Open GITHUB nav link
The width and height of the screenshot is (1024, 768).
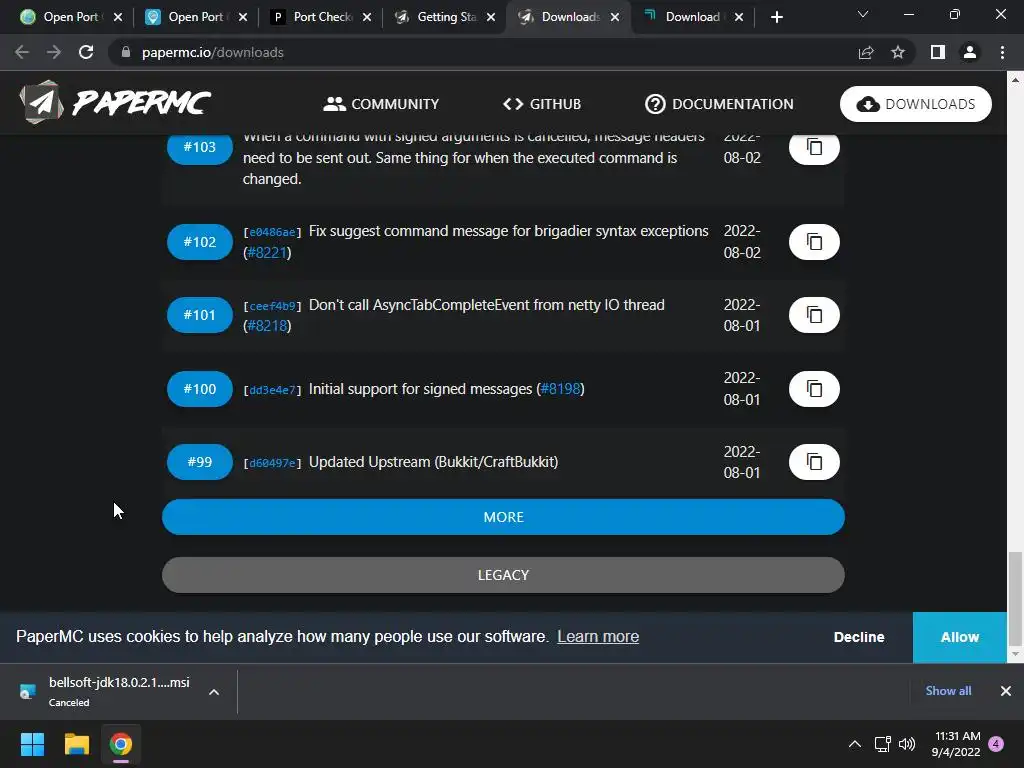[542, 104]
